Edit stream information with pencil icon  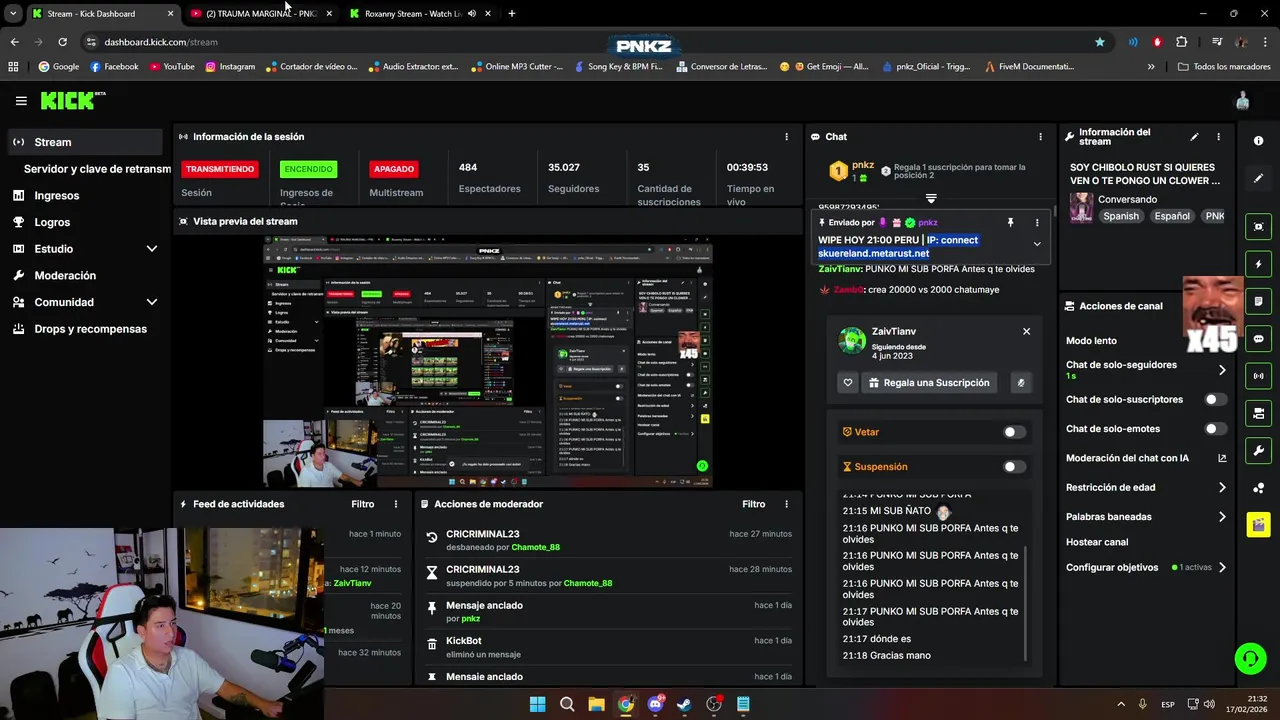pos(1194,137)
